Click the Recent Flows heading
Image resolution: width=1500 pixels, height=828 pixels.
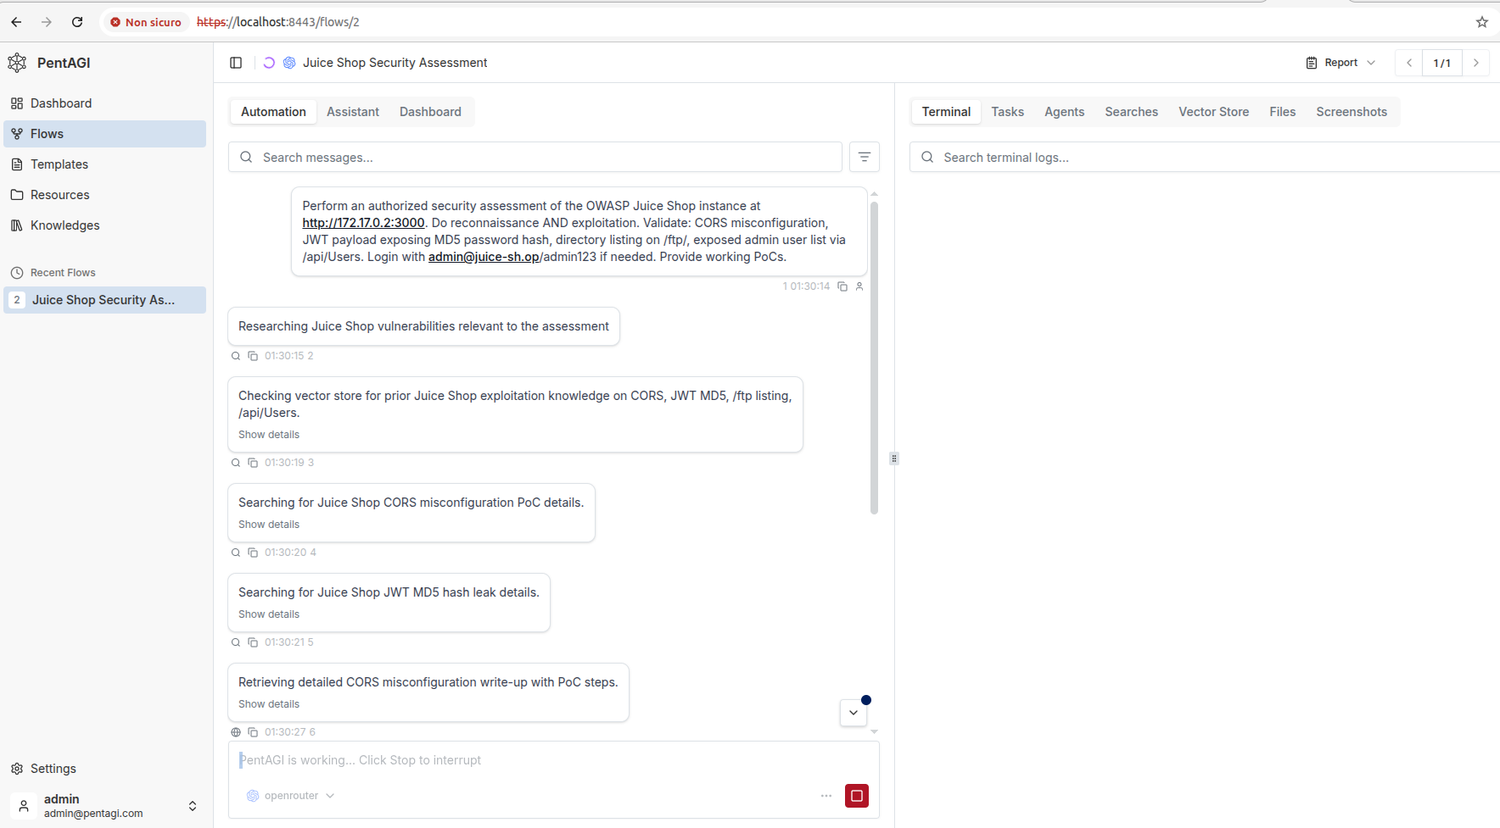point(63,273)
